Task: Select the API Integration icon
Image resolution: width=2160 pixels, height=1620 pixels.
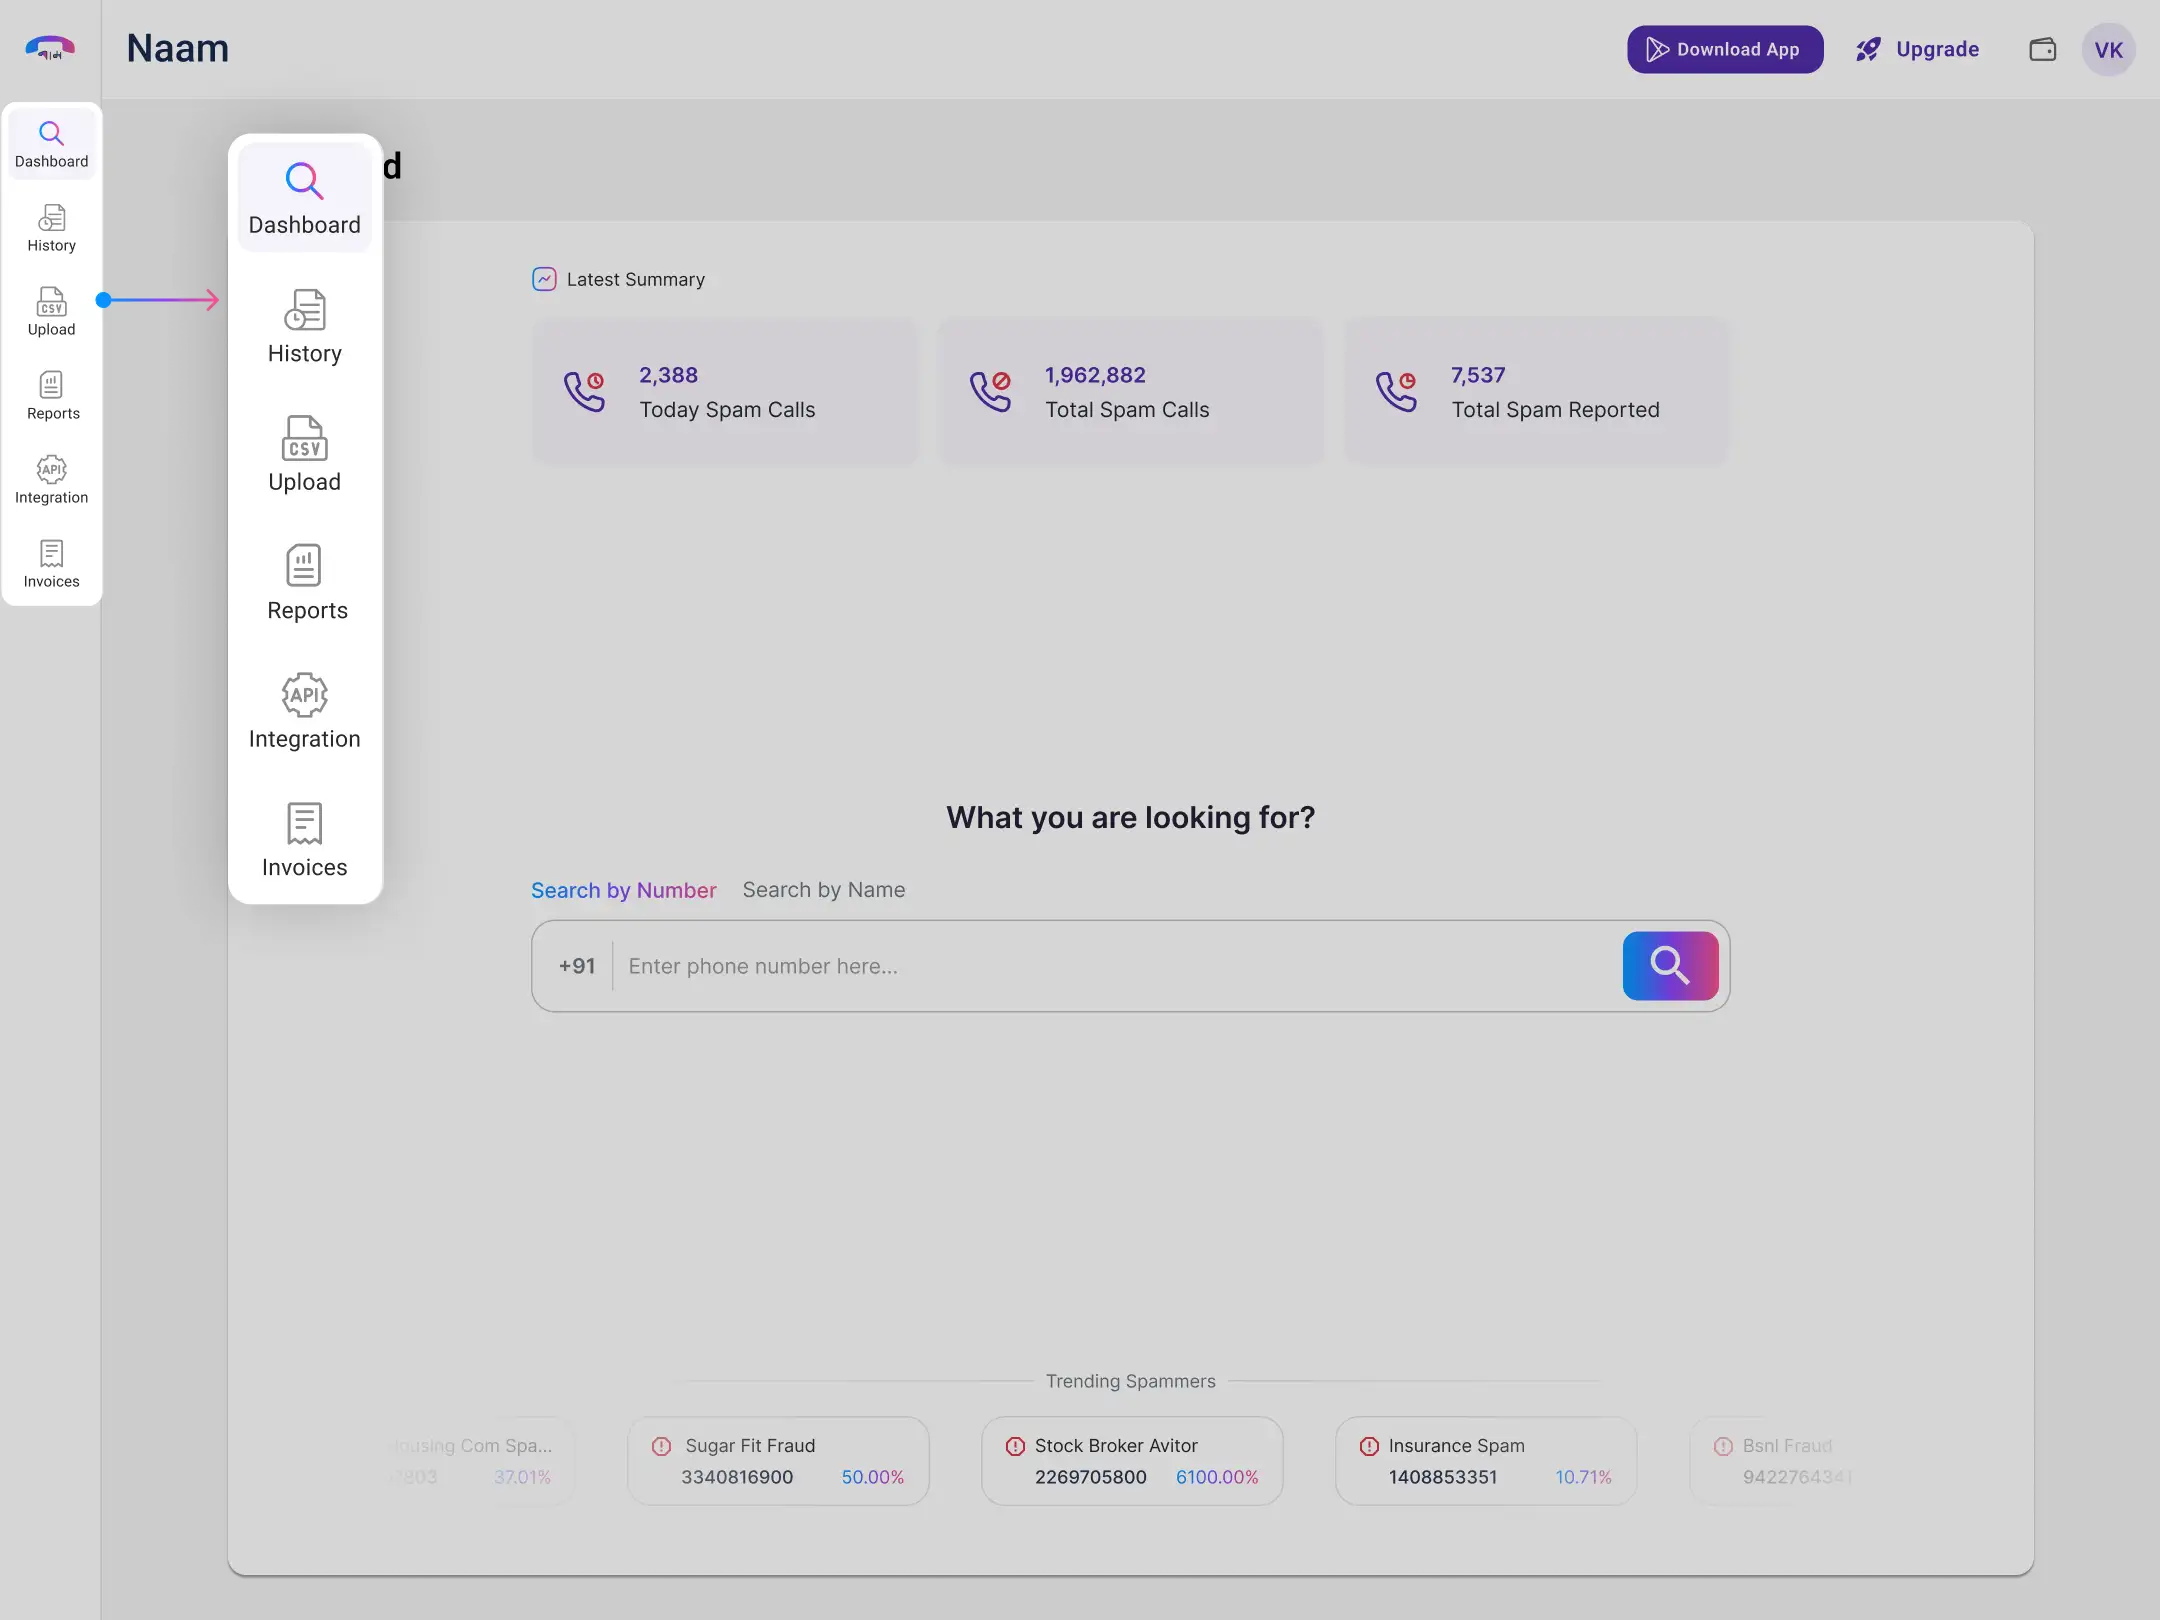Action: [52, 480]
